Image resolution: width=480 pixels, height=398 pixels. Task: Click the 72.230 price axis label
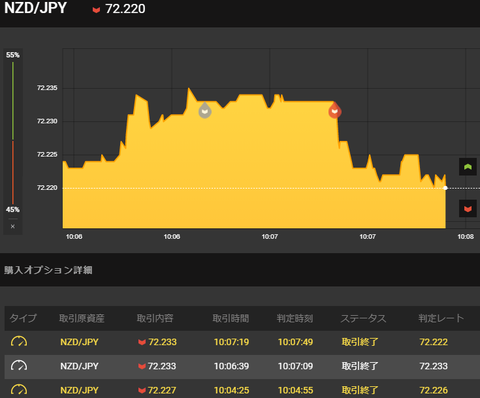pyautogui.click(x=47, y=121)
